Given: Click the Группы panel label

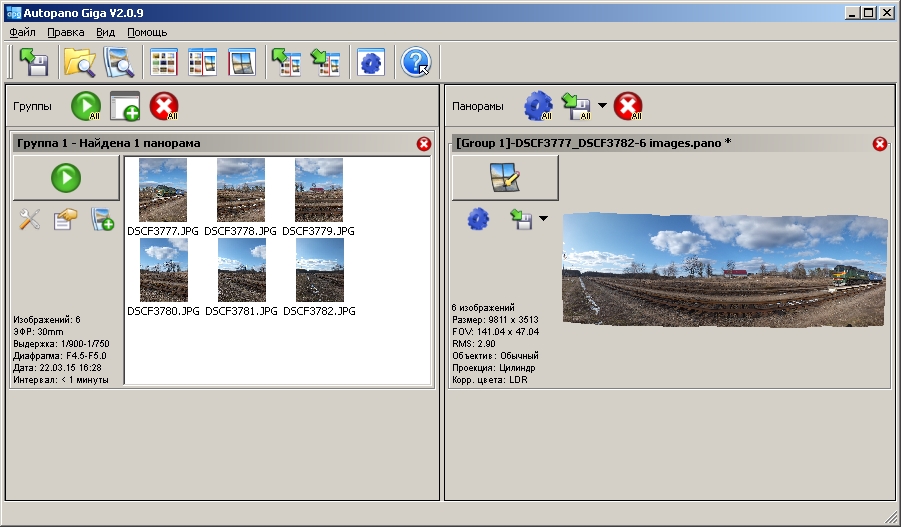Looking at the screenshot, I should (x=32, y=106).
